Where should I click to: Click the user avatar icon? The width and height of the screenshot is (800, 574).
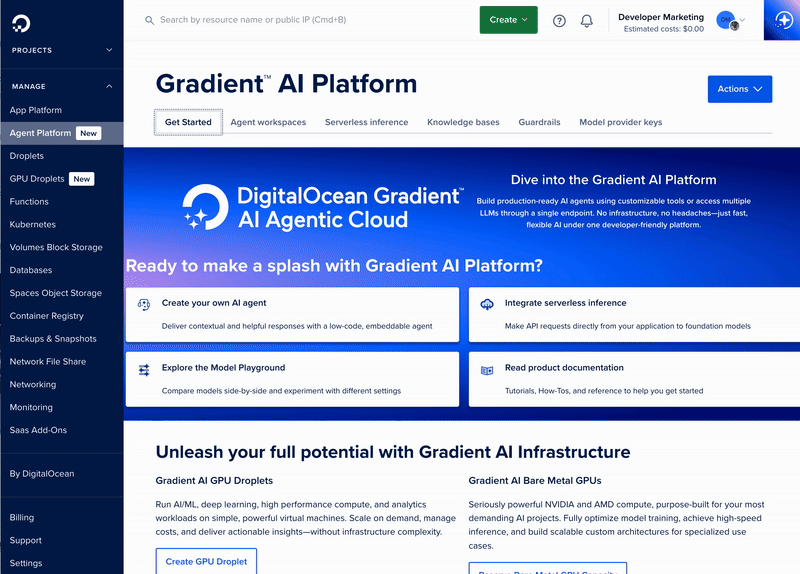tap(727, 20)
